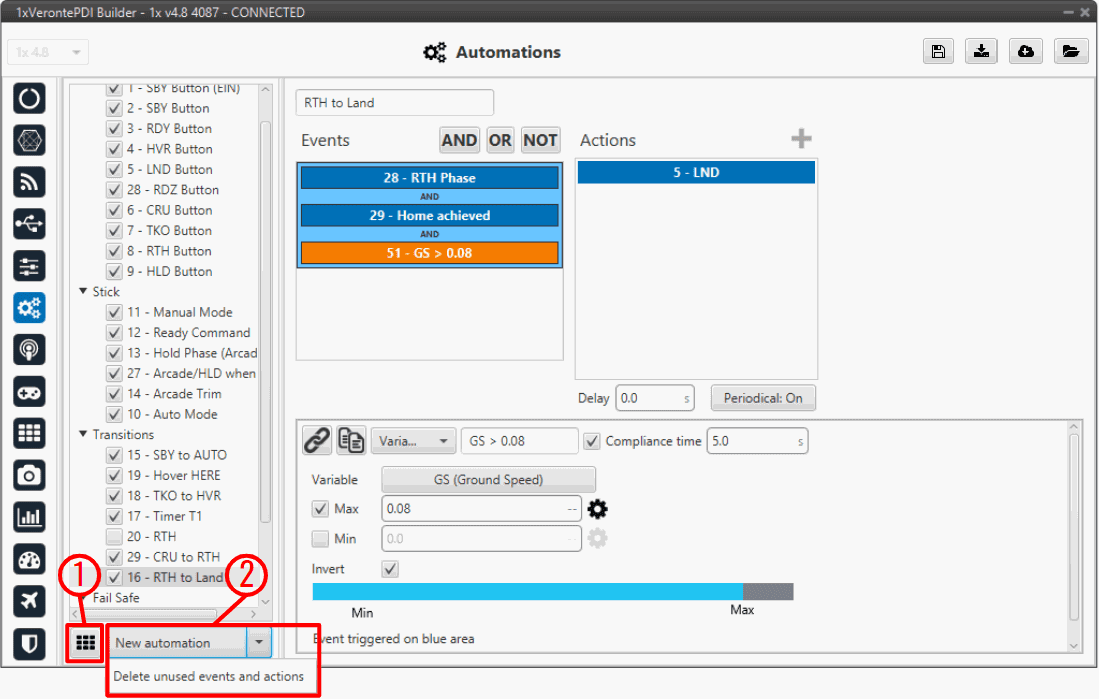Open the gamepad section in the left sidebar
1099x699 pixels.
pos(29,391)
